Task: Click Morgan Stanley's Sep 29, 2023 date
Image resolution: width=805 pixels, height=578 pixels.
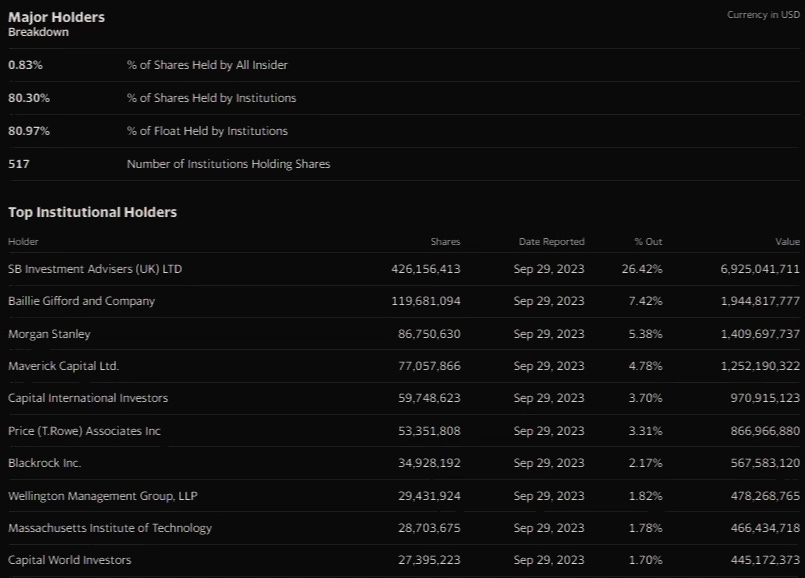Action: (549, 334)
